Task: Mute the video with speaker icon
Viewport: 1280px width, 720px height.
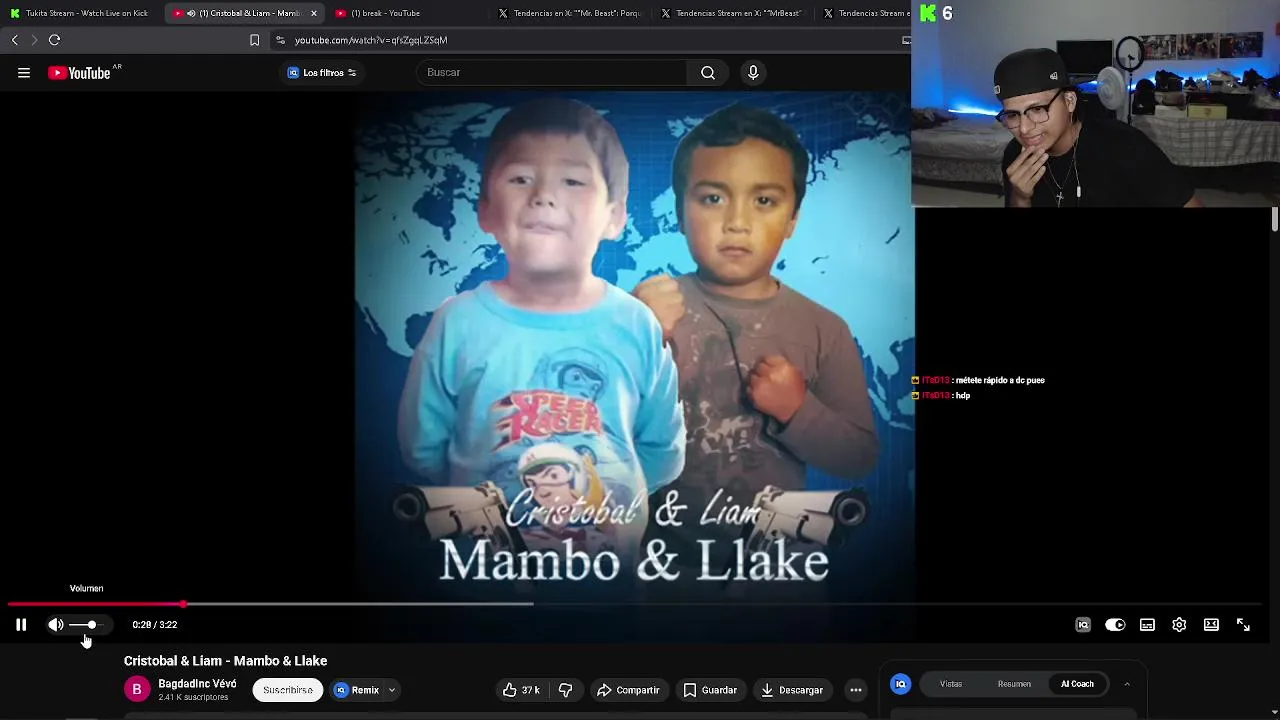Action: pyautogui.click(x=56, y=625)
